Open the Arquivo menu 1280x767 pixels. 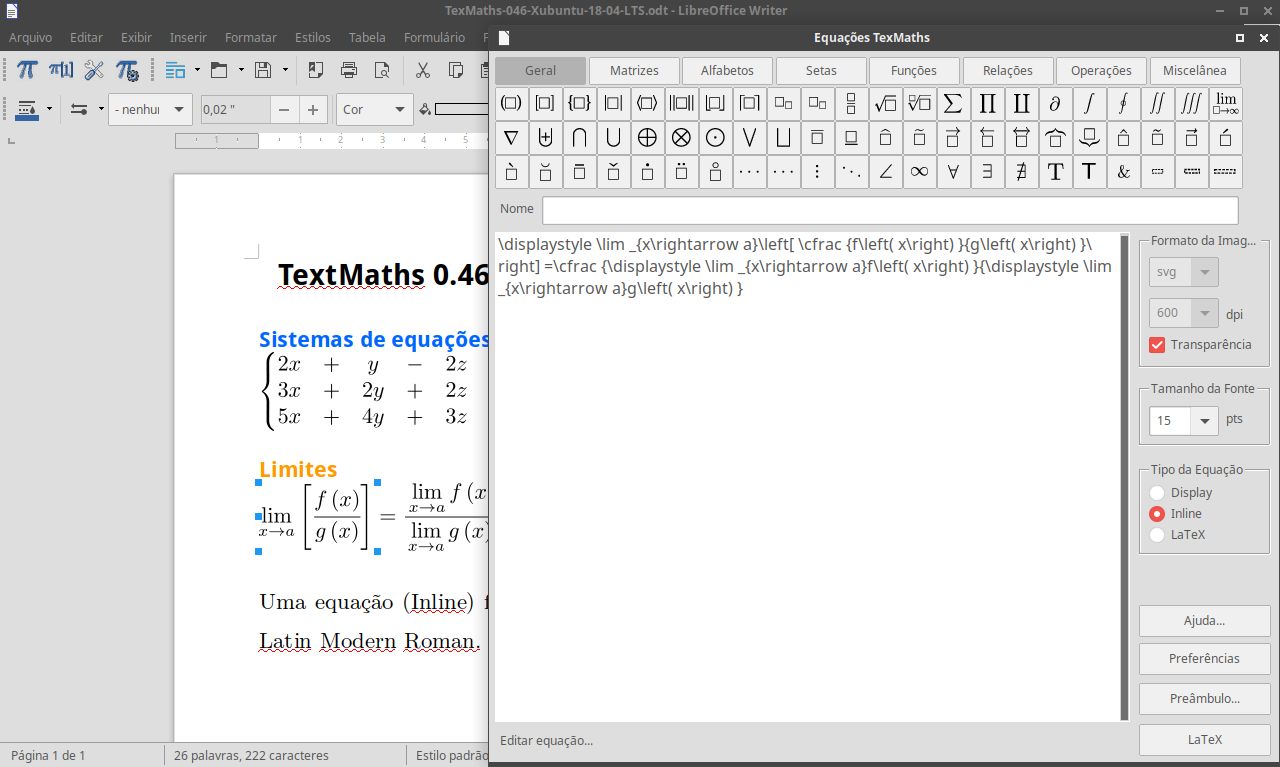click(30, 37)
